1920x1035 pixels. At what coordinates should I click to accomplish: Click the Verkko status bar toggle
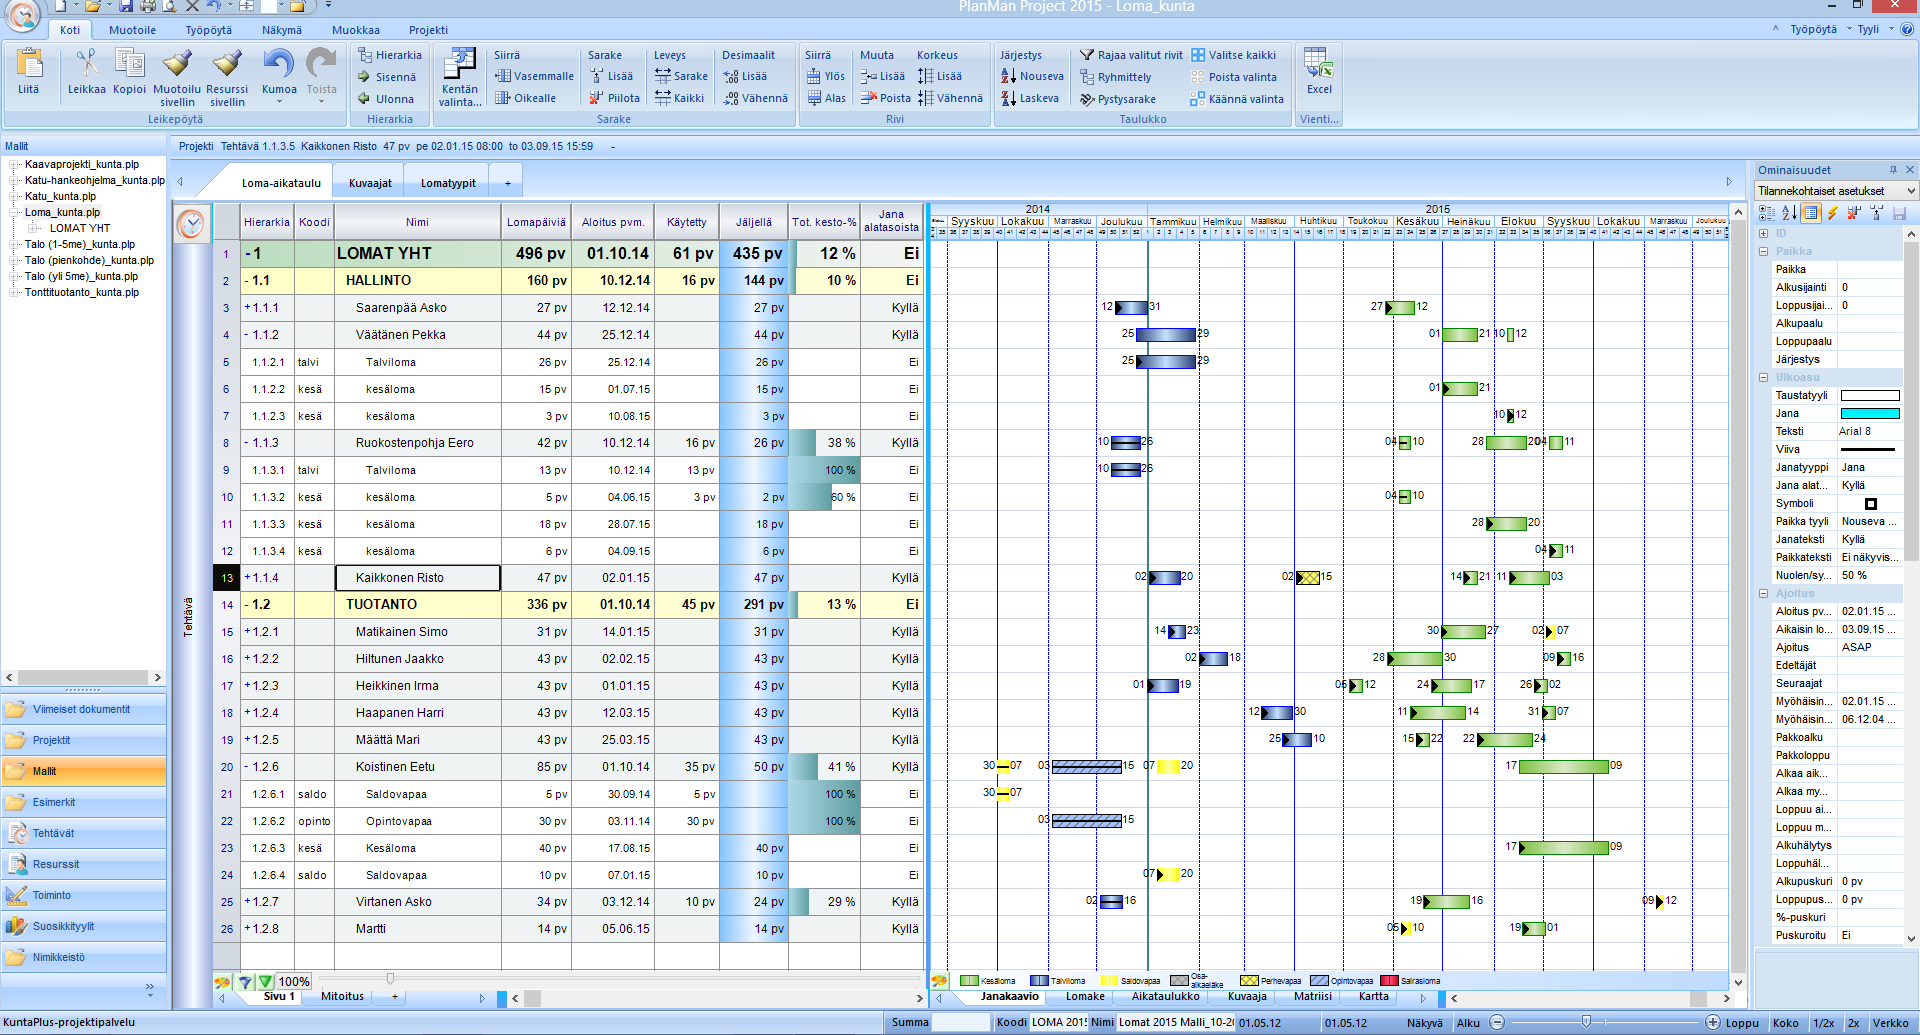[x=1890, y=1023]
